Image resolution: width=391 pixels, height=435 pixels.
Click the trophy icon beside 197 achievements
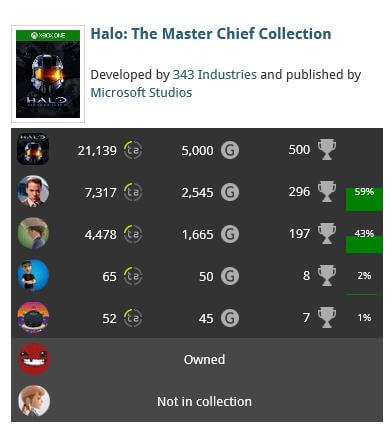coord(327,233)
